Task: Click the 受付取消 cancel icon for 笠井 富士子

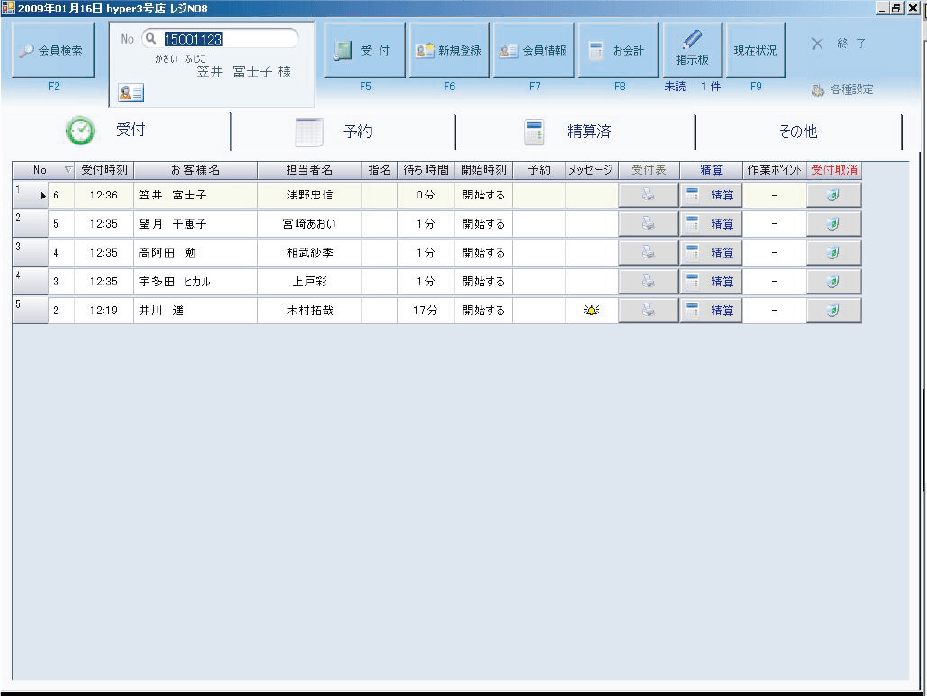Action: [833, 196]
